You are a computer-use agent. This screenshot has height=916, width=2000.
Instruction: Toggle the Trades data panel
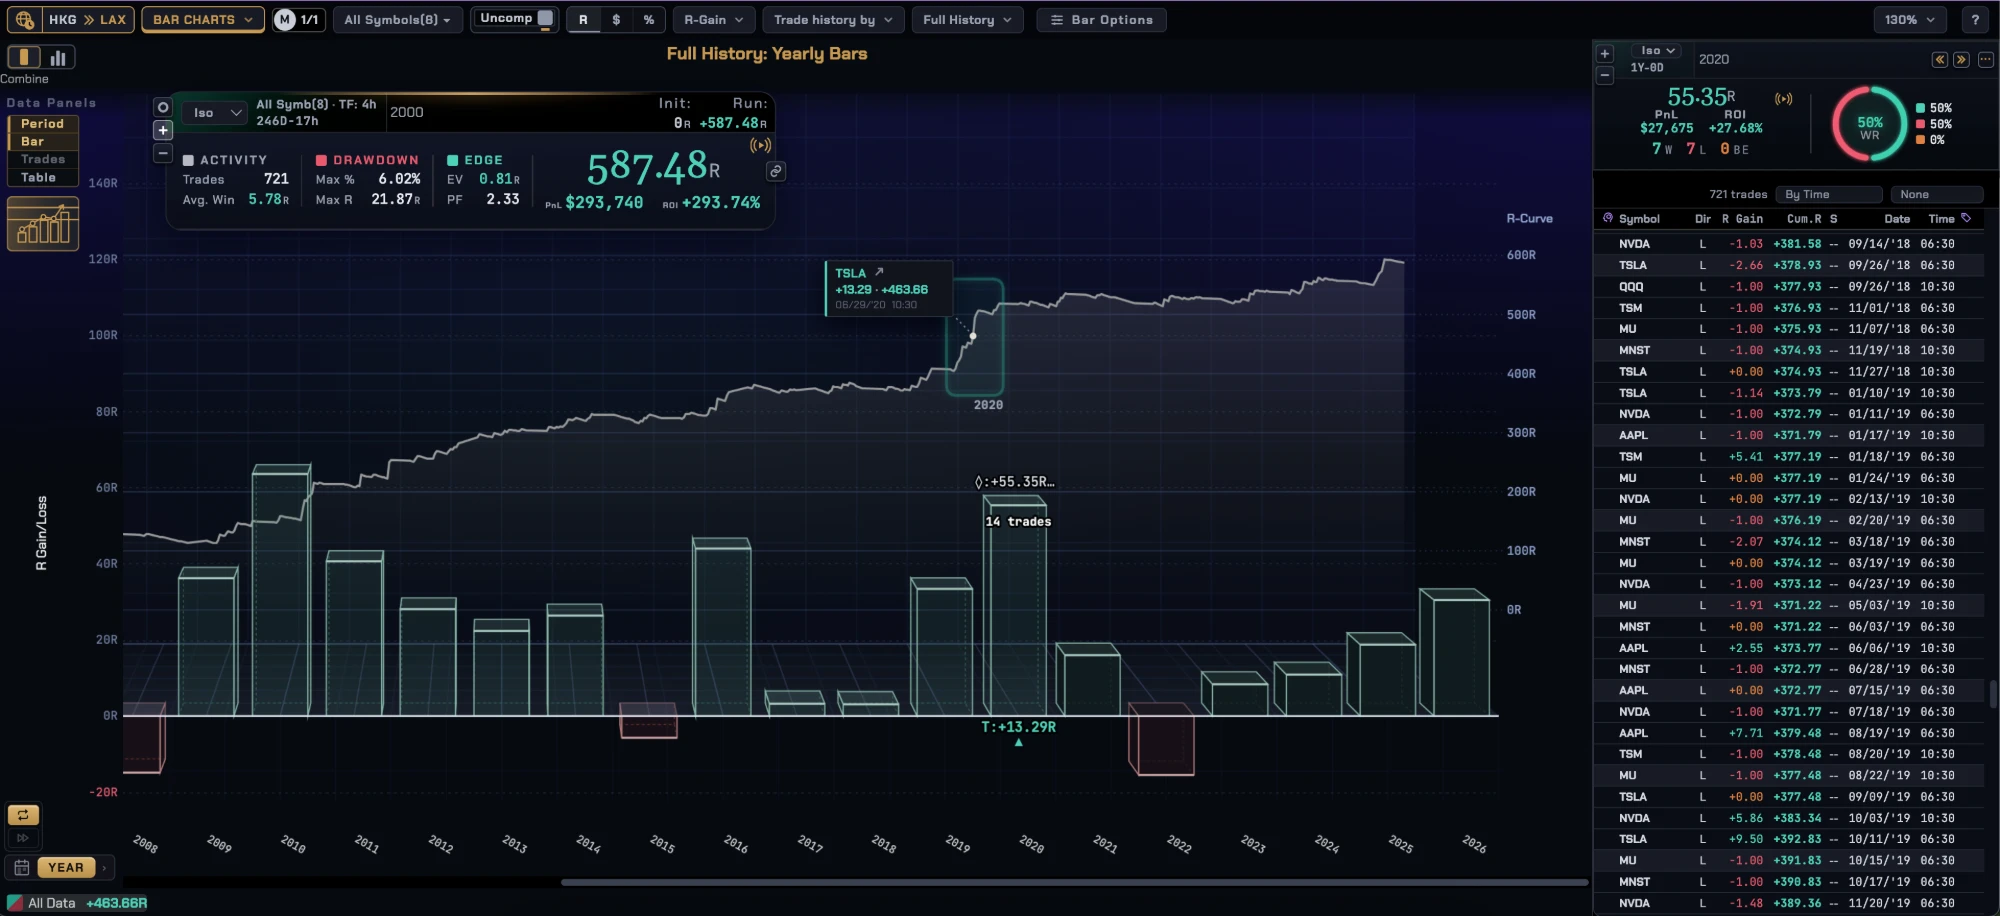[x=43, y=160]
